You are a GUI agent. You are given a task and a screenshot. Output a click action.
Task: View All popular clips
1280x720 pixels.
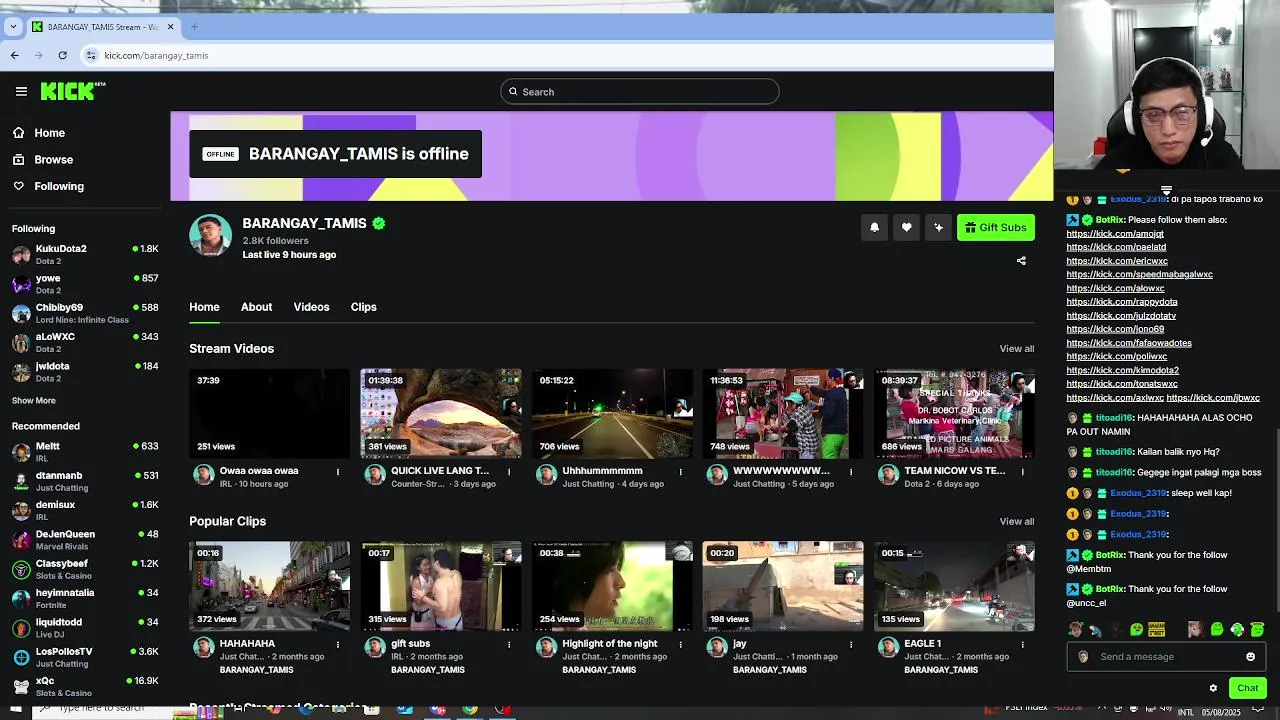click(x=1016, y=521)
